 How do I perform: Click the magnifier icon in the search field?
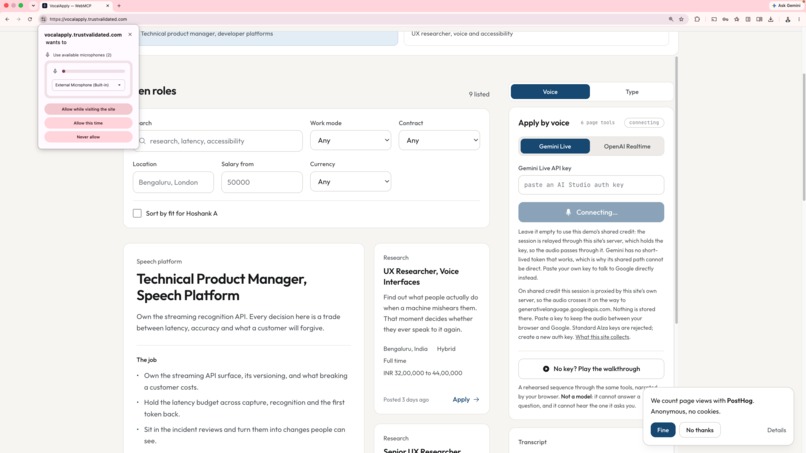point(142,141)
